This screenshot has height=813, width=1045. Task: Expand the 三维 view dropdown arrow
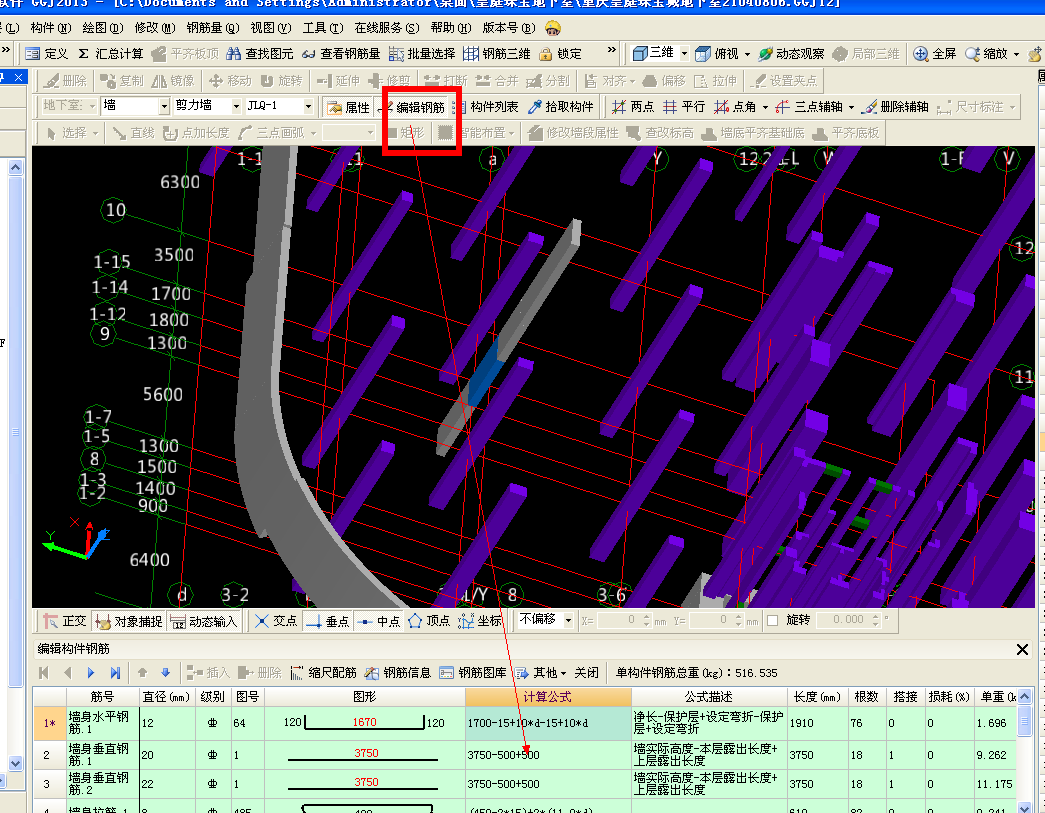coord(684,54)
